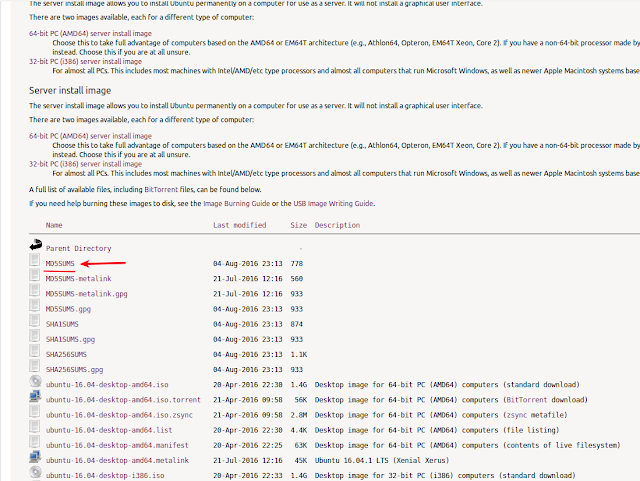Open the MD5SUMS.gpg signature link
640x481 pixels.
[68, 309]
